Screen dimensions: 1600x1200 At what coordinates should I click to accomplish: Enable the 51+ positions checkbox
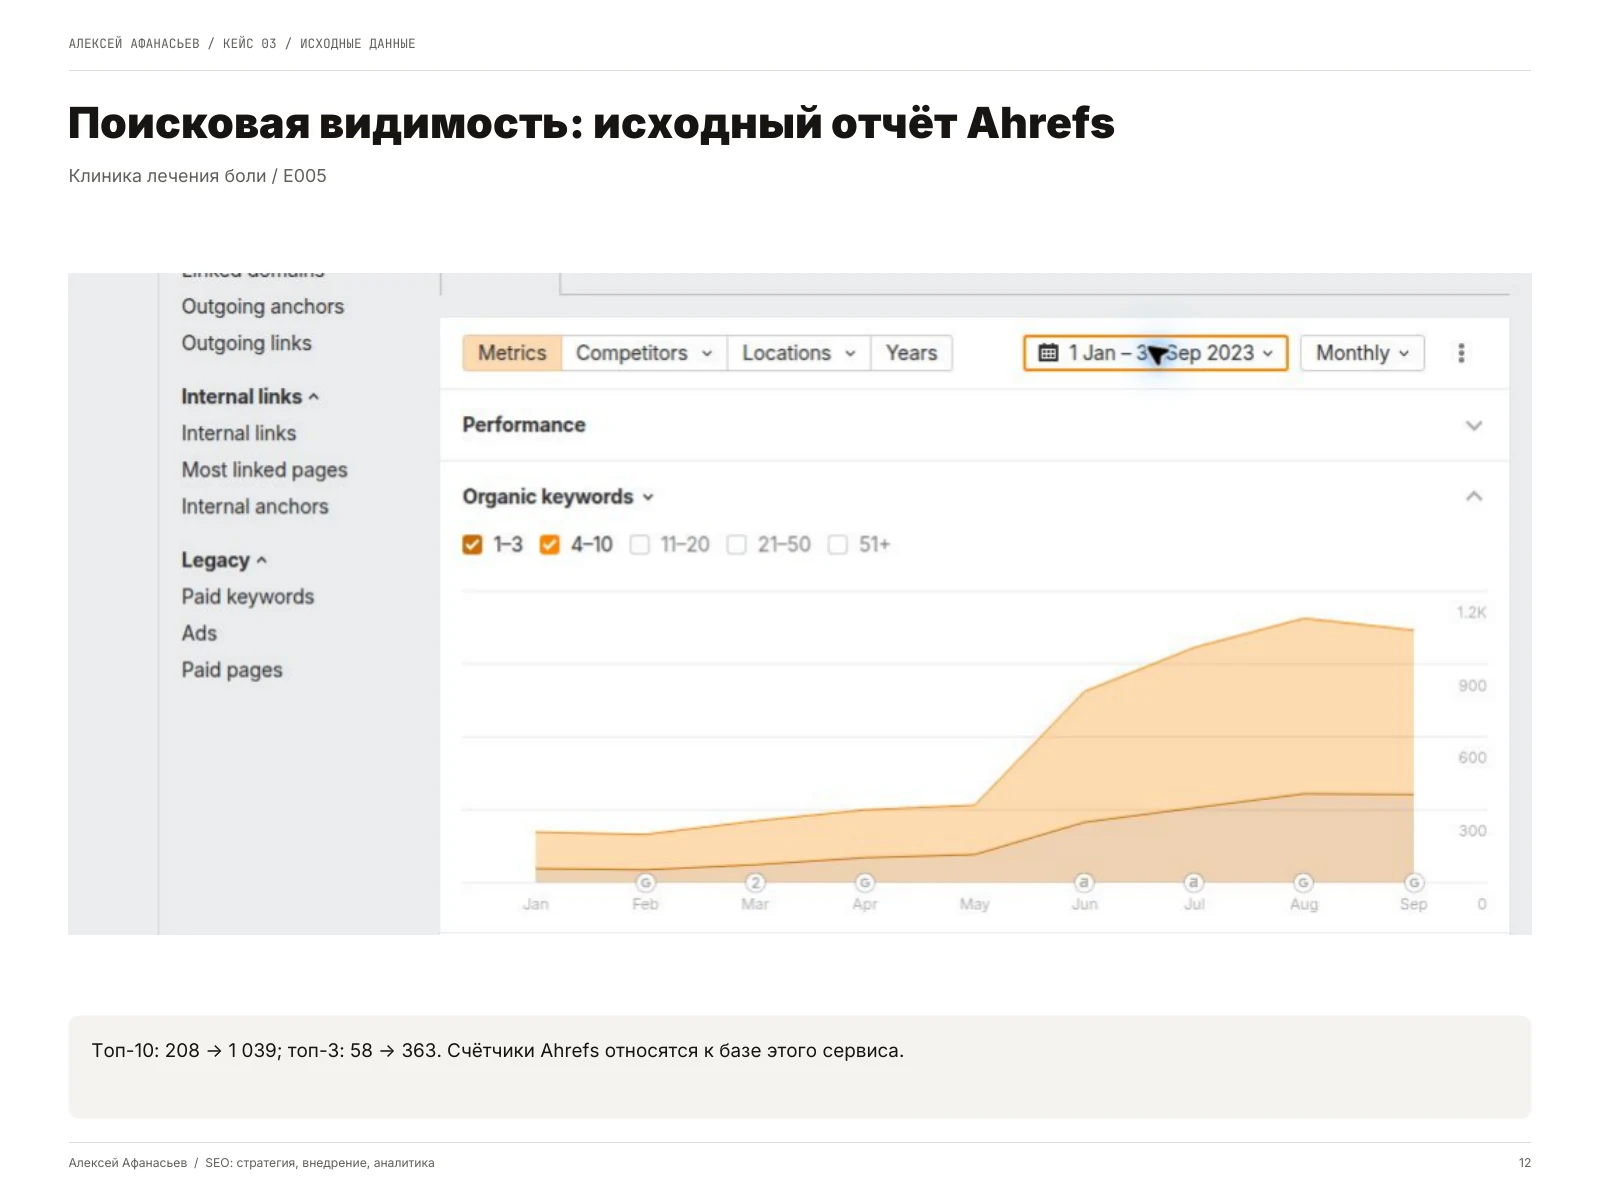tap(838, 545)
